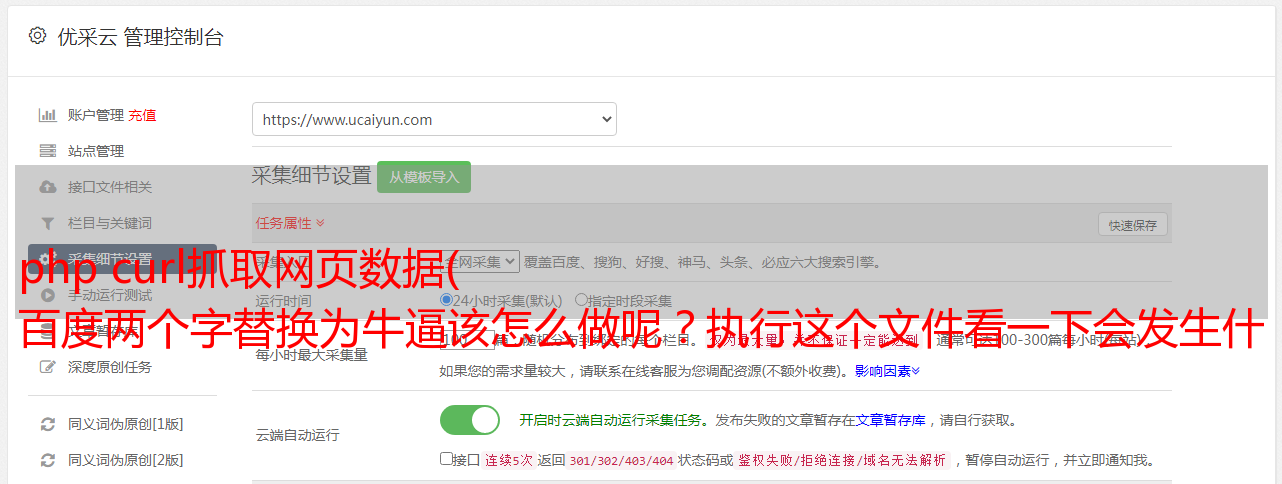
Task: Click the refresh icon for 同义词伪原创[2版]
Action: pos(47,460)
